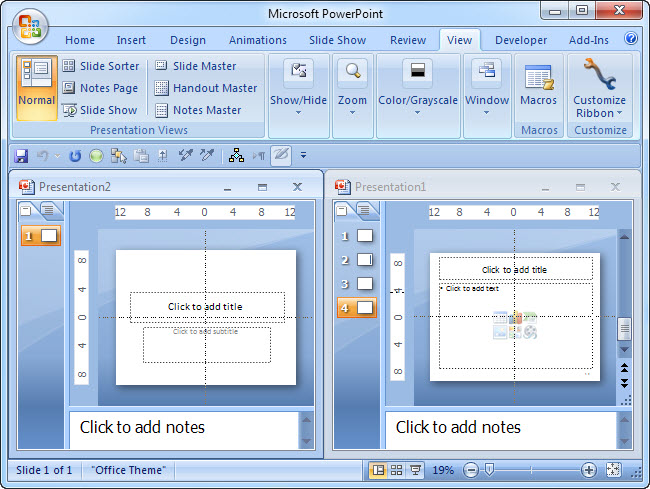Click the 19% zoom level button
Image resolution: width=650 pixels, height=489 pixels.
[x=443, y=470]
